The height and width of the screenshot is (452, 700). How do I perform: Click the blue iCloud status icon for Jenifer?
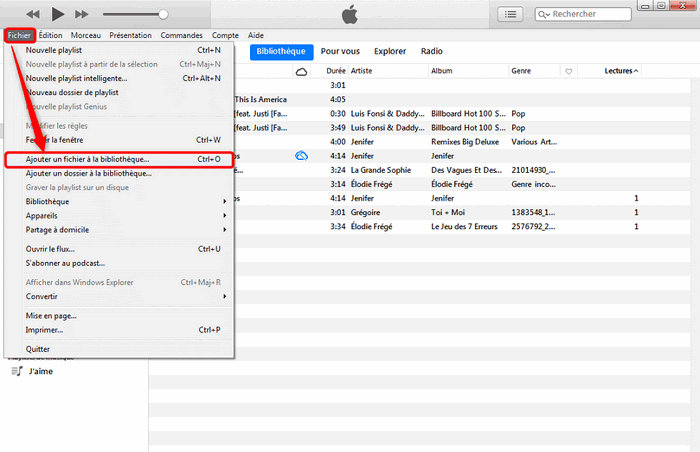302,156
